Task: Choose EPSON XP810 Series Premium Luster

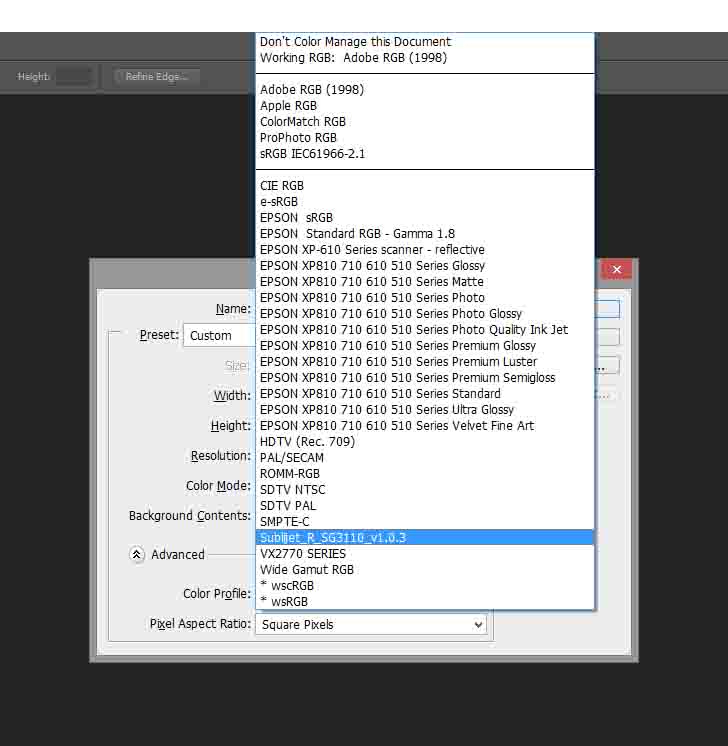Action: [425, 362]
